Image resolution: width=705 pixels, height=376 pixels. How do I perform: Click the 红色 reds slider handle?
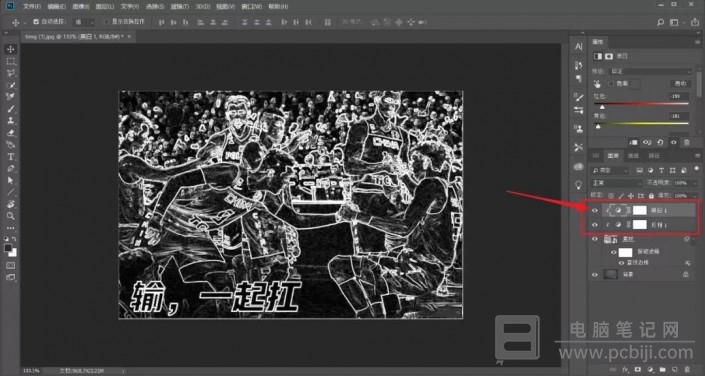coord(602,107)
